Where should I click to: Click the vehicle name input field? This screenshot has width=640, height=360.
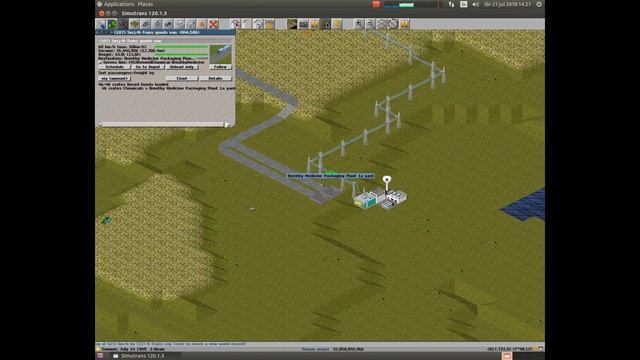tap(165, 41)
